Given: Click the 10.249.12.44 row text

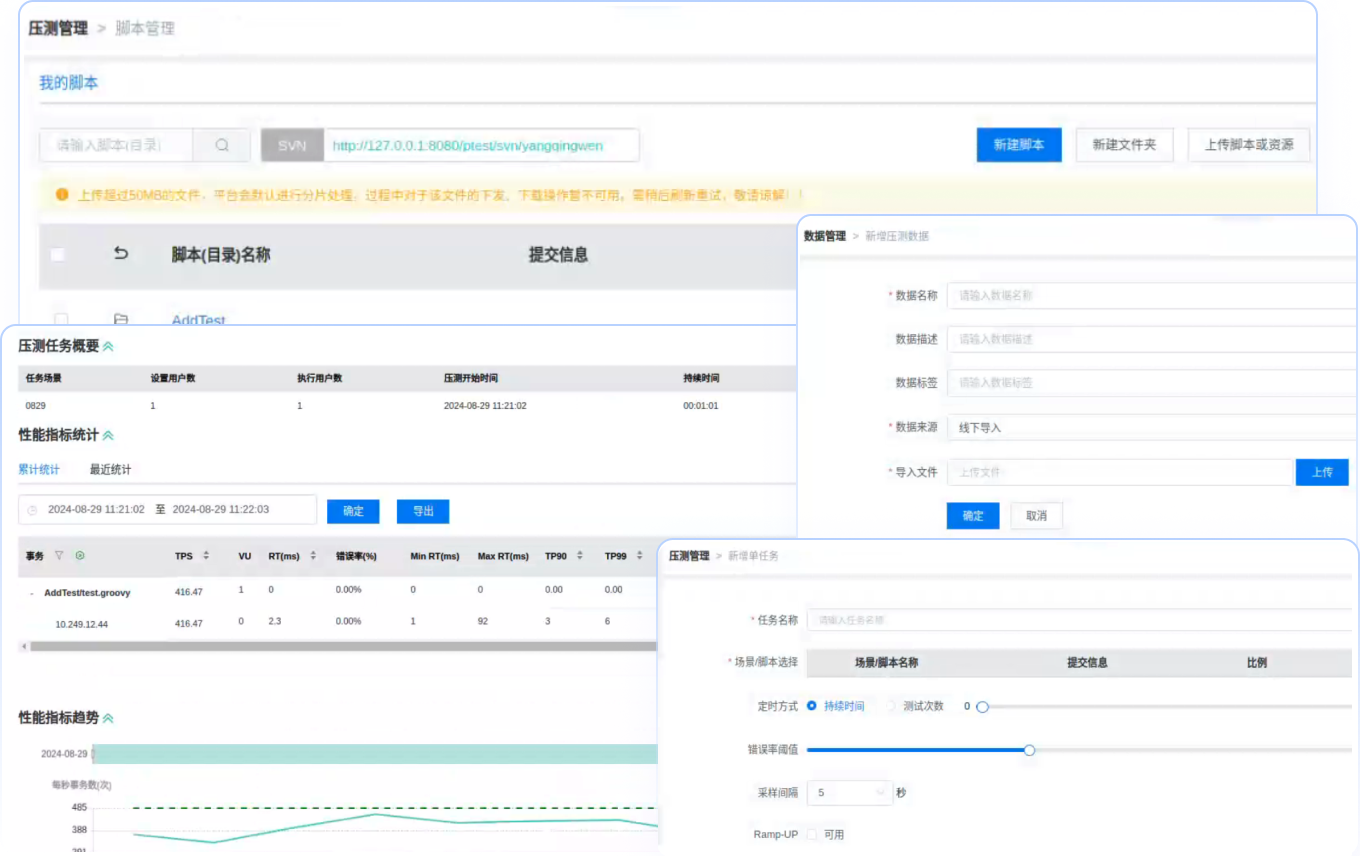Looking at the screenshot, I should pos(82,623).
